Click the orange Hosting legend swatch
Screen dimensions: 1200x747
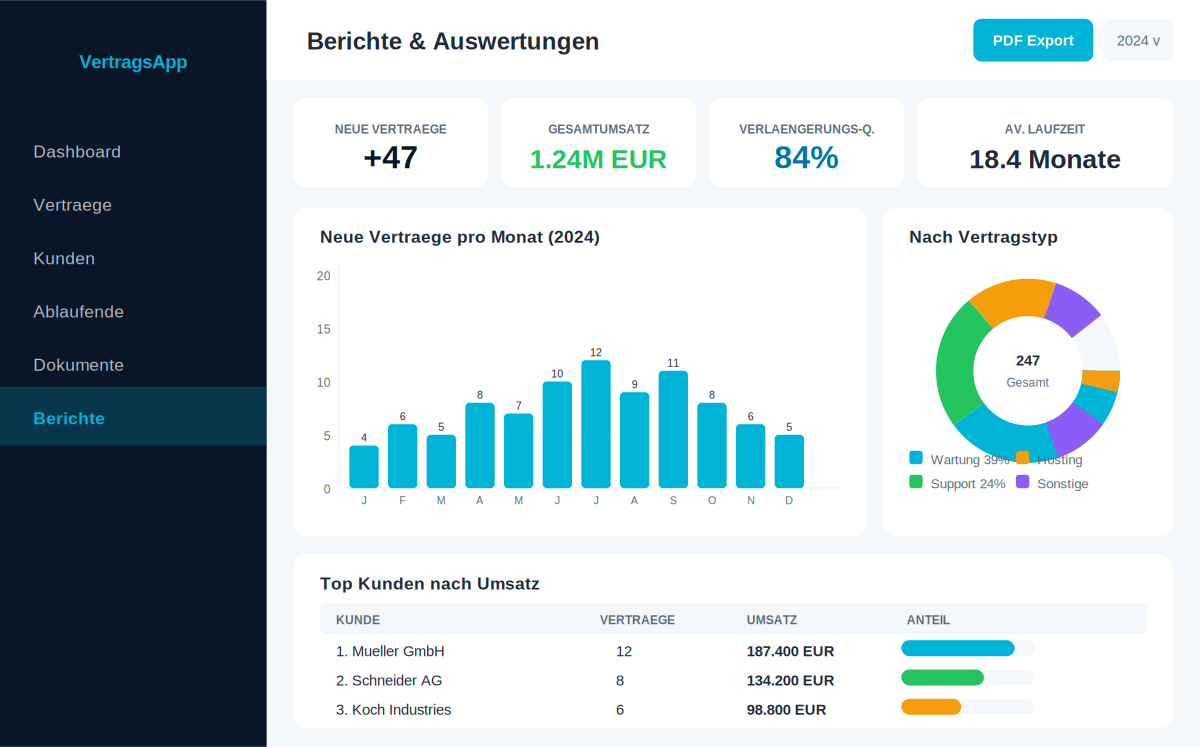[x=1023, y=458]
